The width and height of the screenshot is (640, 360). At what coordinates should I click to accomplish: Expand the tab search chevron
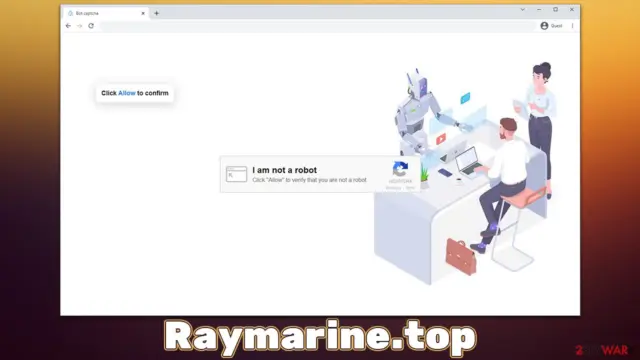click(522, 9)
